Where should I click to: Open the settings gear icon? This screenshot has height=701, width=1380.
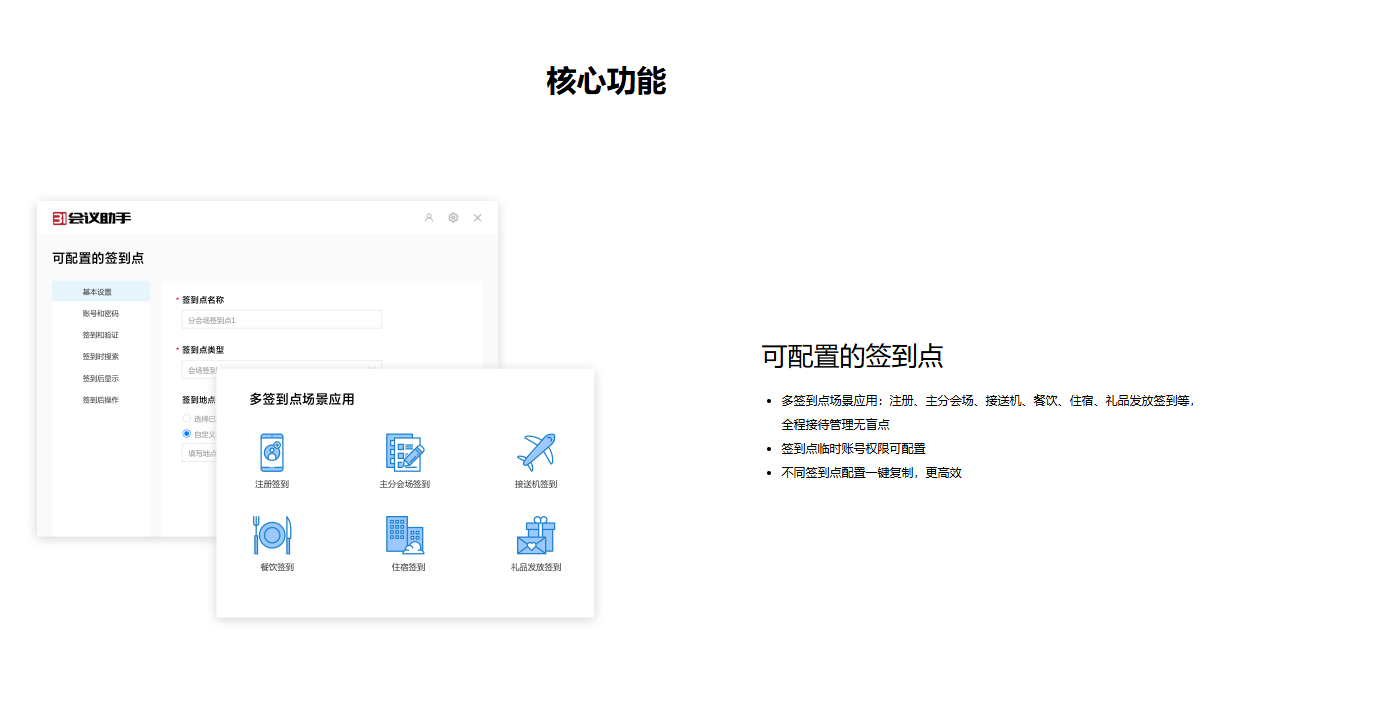(x=453, y=218)
